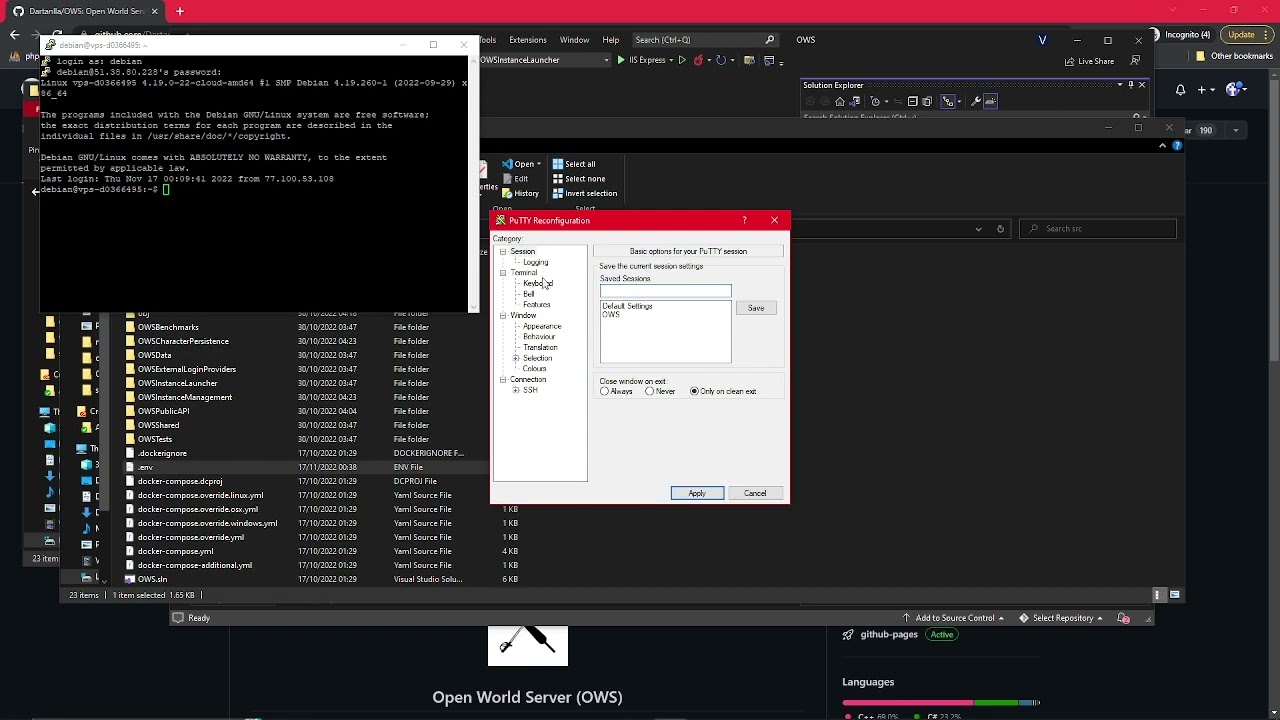Collapse the Connection tree node

pyautogui.click(x=503, y=380)
